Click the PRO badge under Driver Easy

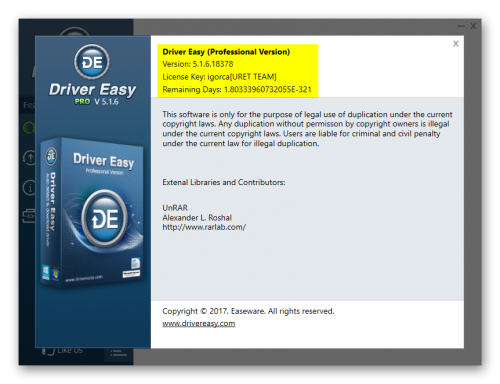click(82, 102)
